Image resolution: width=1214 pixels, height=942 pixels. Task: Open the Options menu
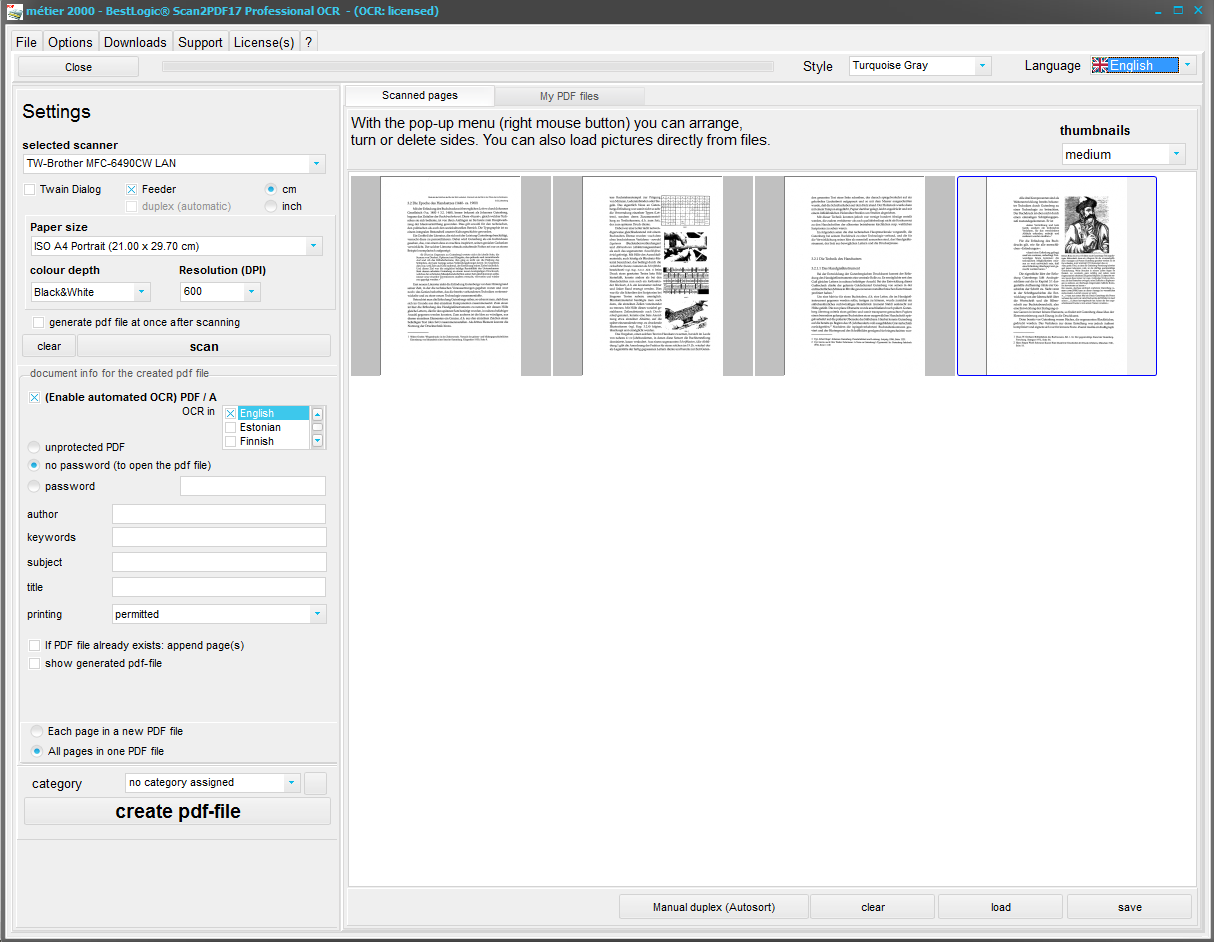pyautogui.click(x=70, y=42)
